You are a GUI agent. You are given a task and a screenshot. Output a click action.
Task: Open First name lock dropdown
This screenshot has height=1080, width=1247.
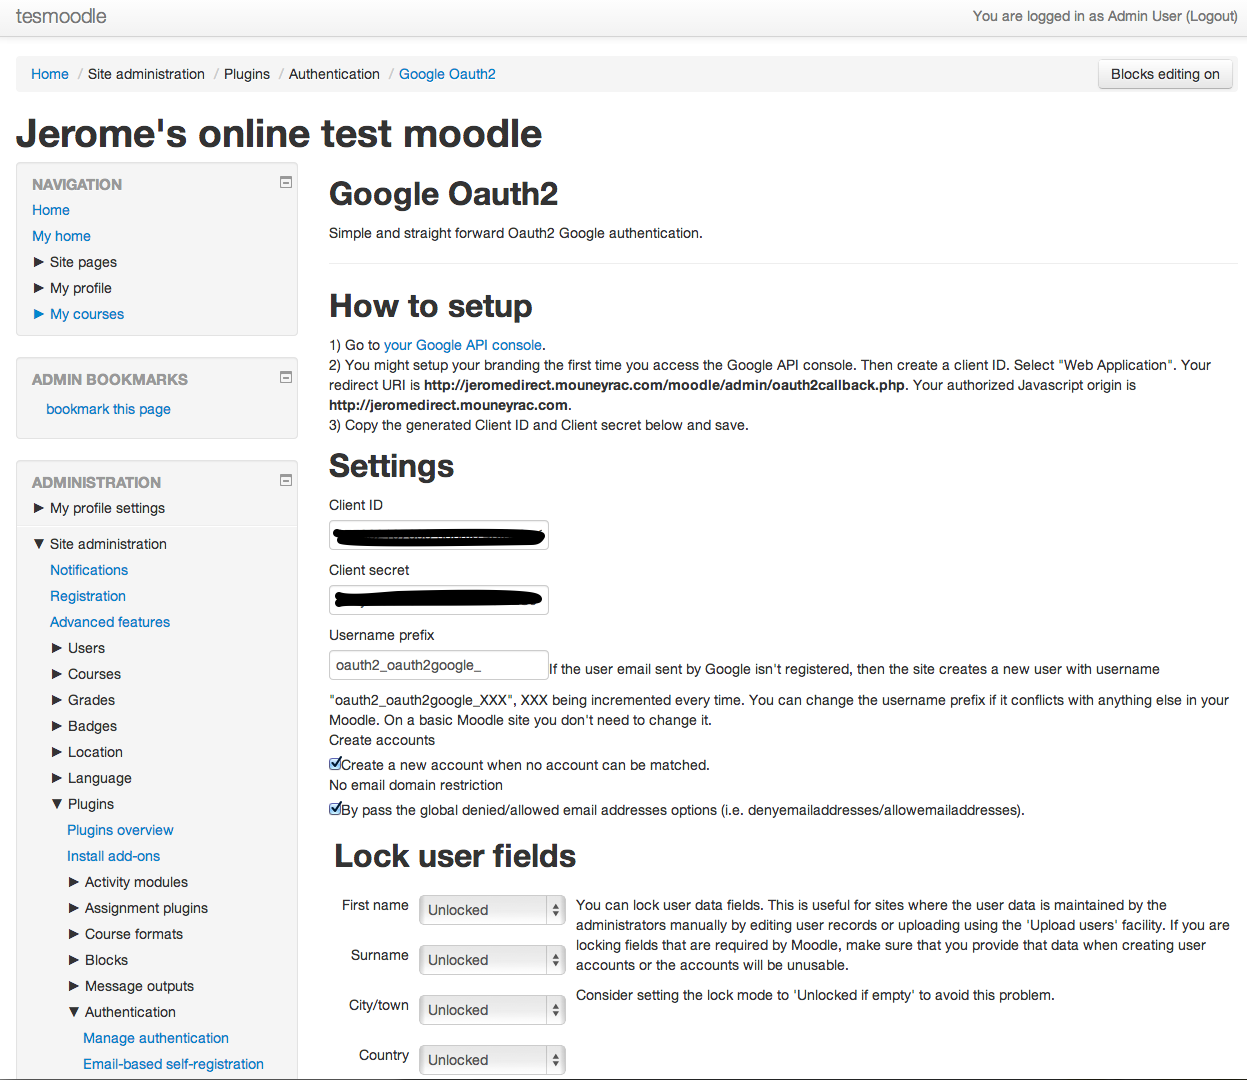[x=492, y=910]
